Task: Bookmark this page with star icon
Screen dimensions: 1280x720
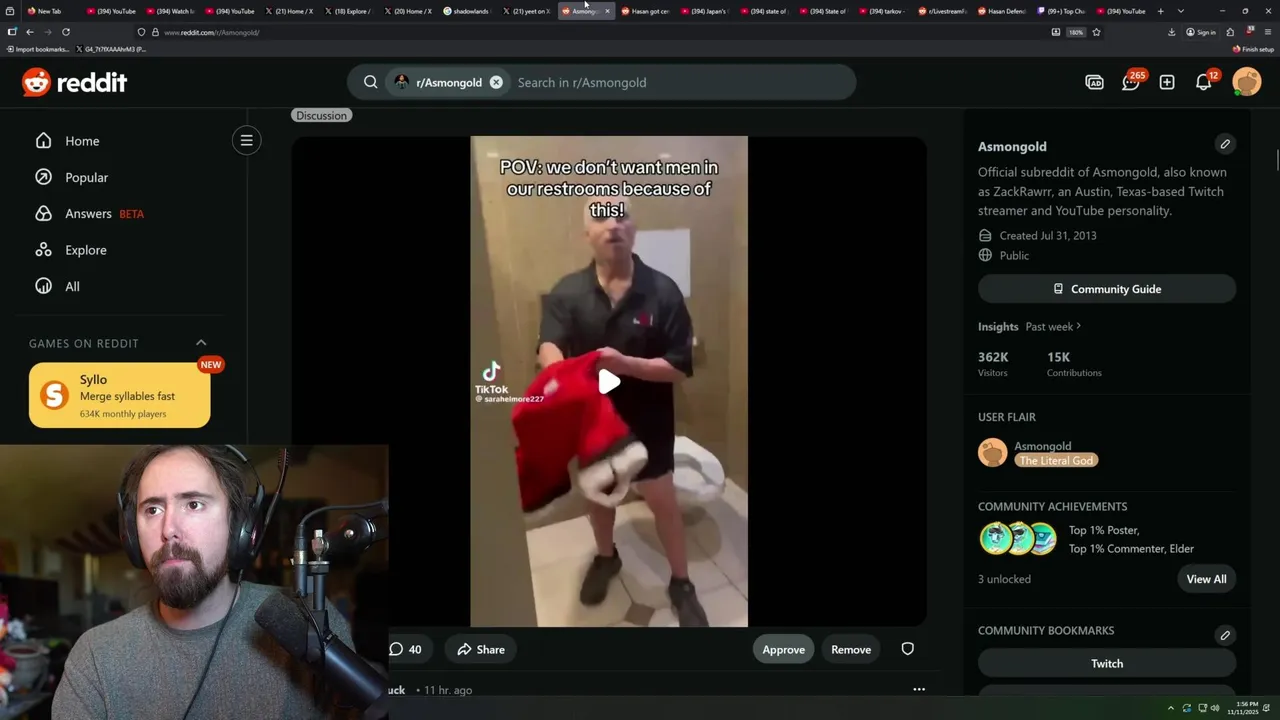Action: 1096,32
